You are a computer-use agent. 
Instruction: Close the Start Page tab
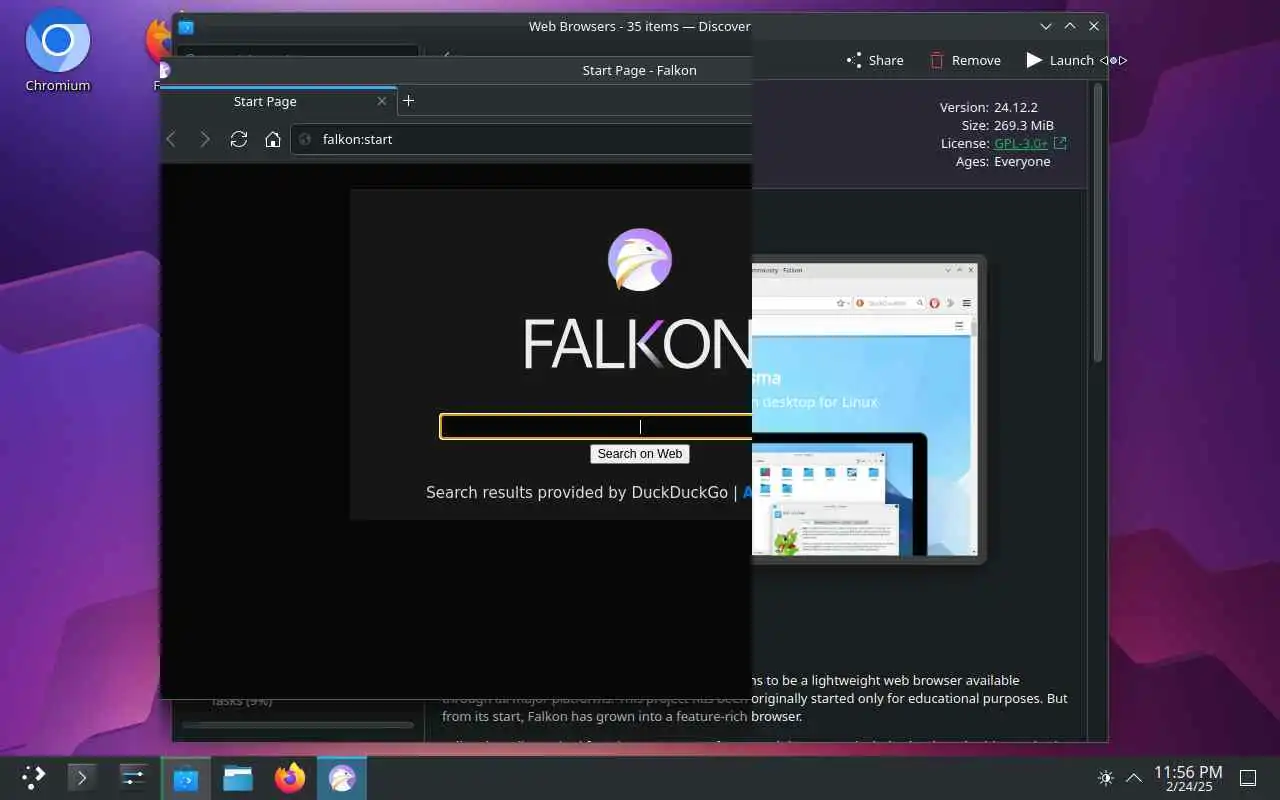(382, 101)
